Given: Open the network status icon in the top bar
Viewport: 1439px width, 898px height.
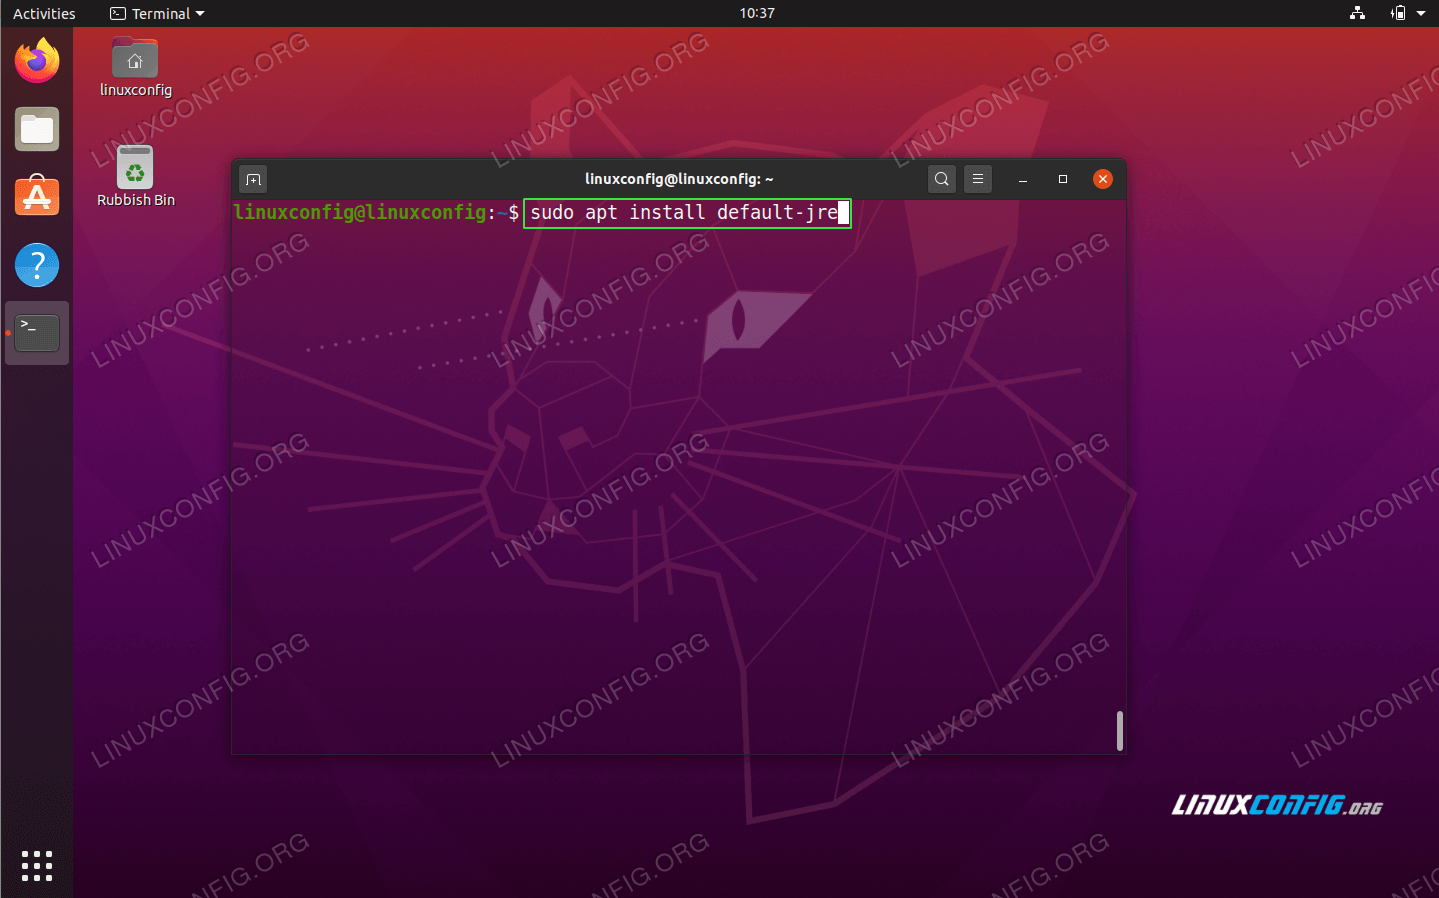Looking at the screenshot, I should pyautogui.click(x=1357, y=13).
